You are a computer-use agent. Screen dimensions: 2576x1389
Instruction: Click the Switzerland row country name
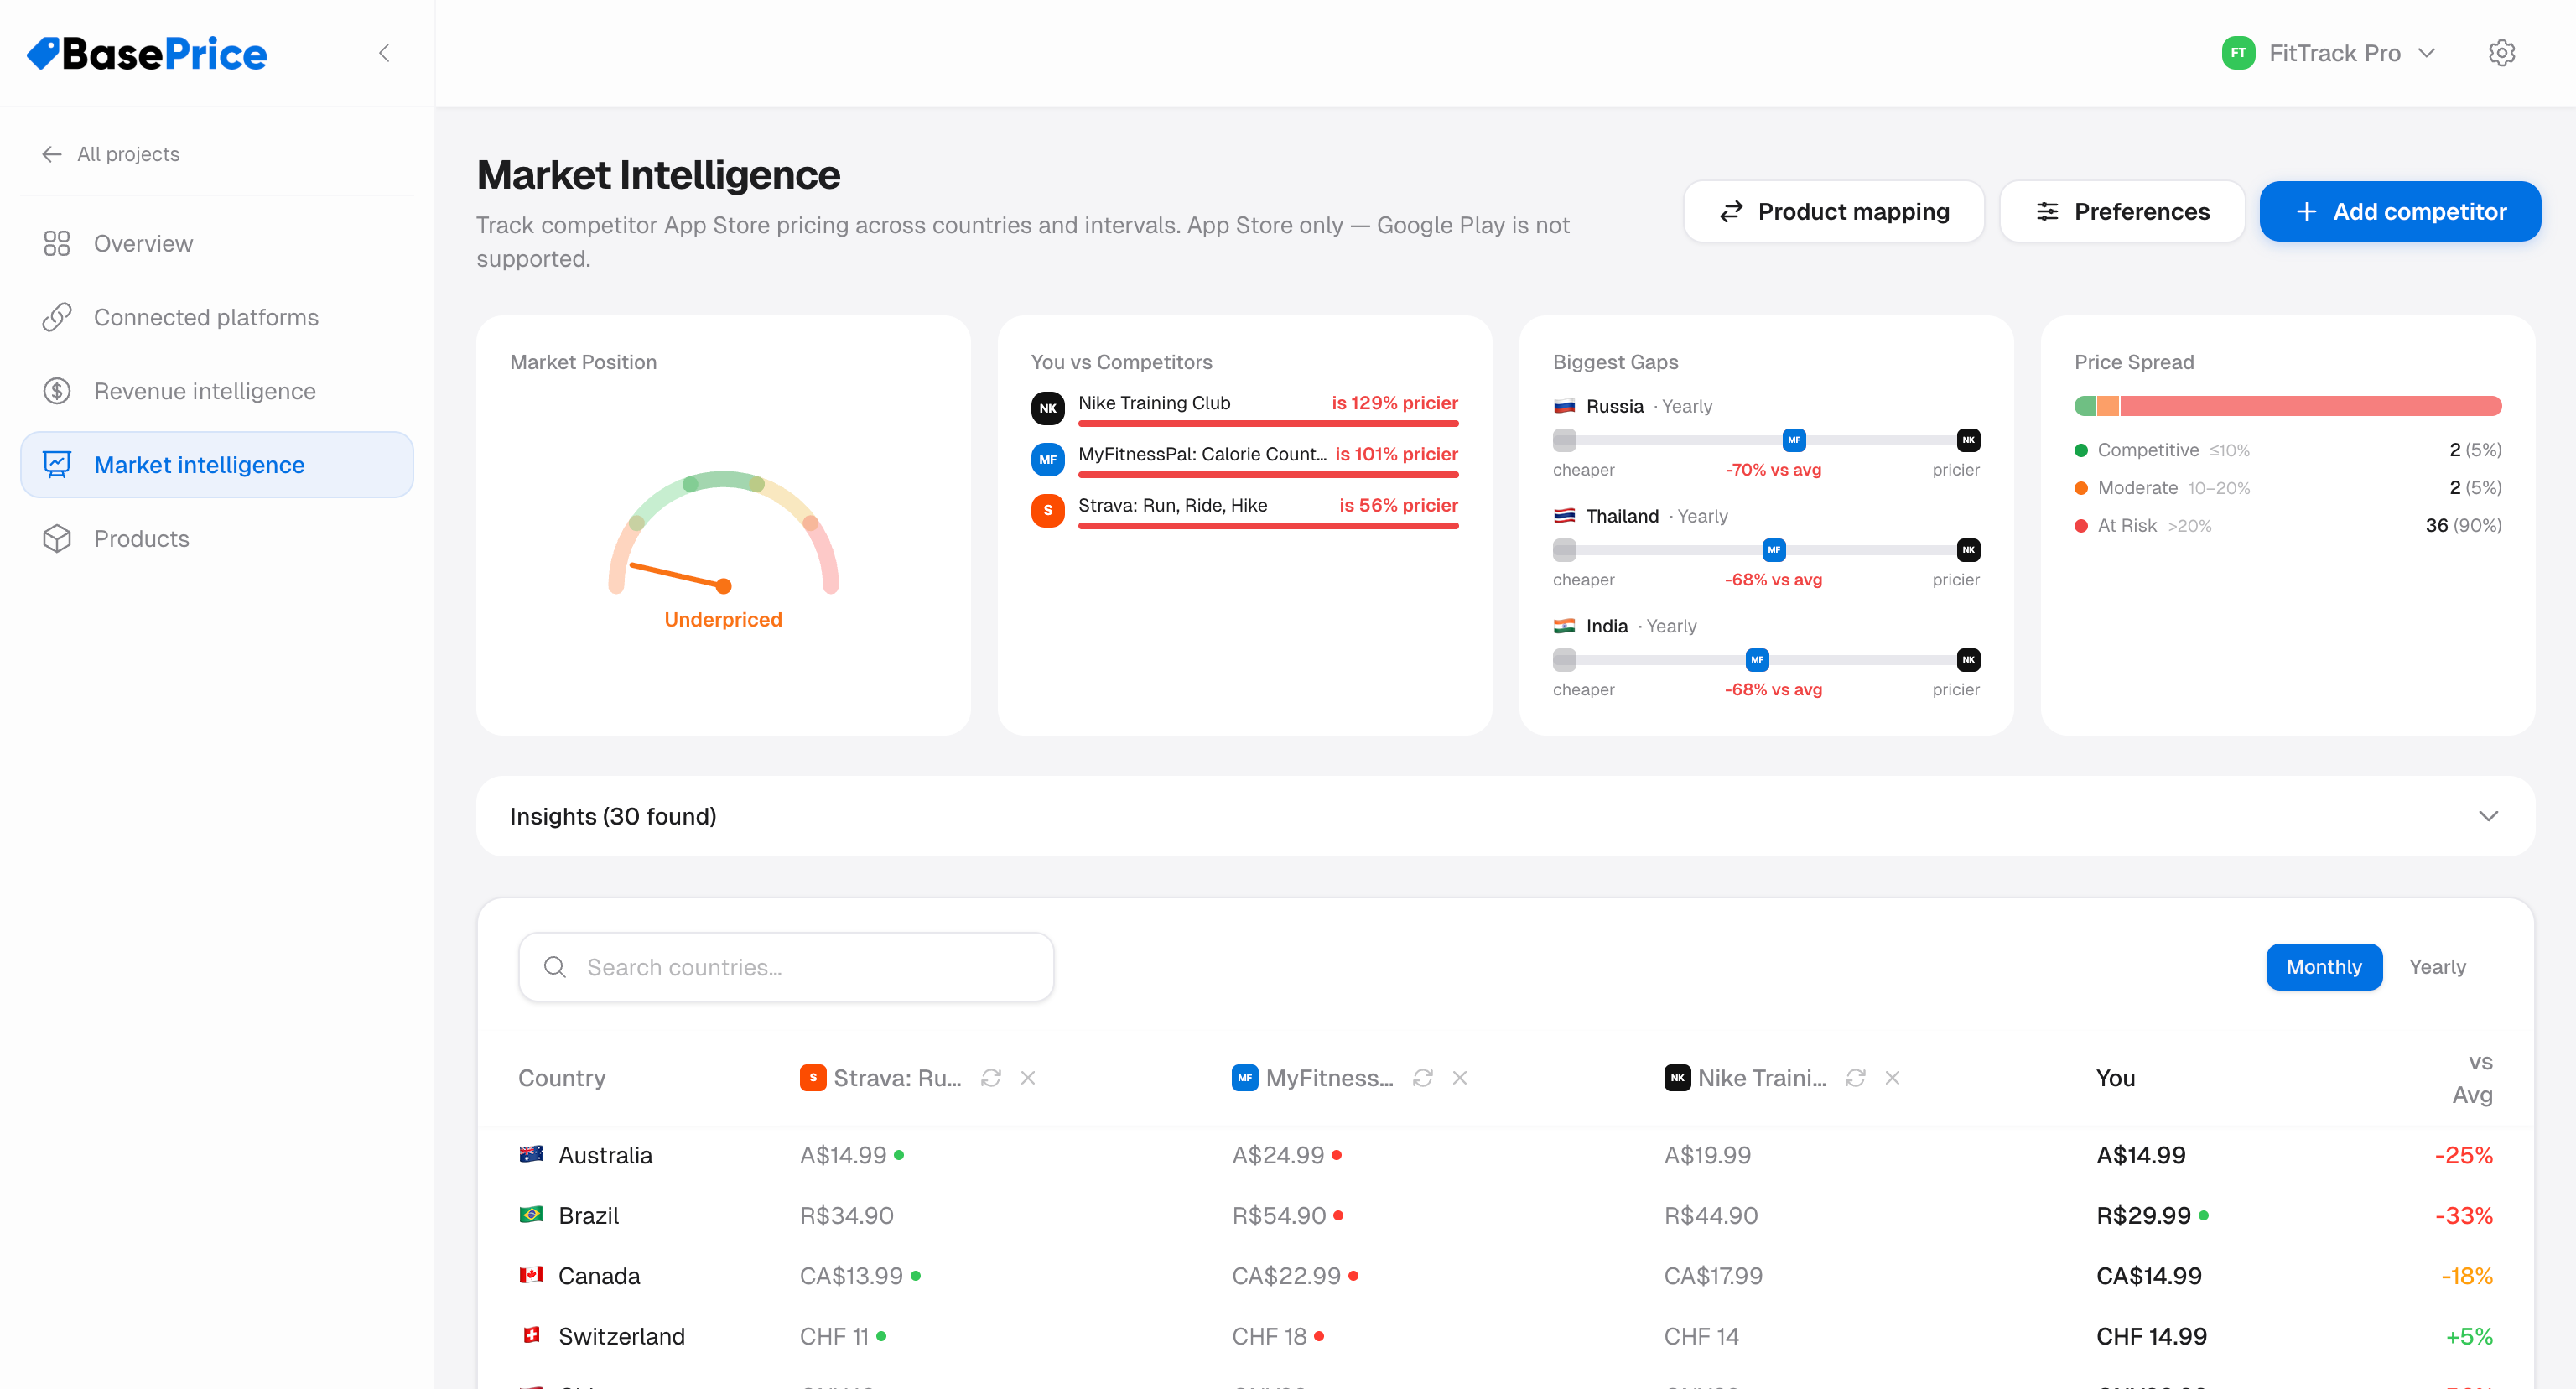[x=621, y=1337]
